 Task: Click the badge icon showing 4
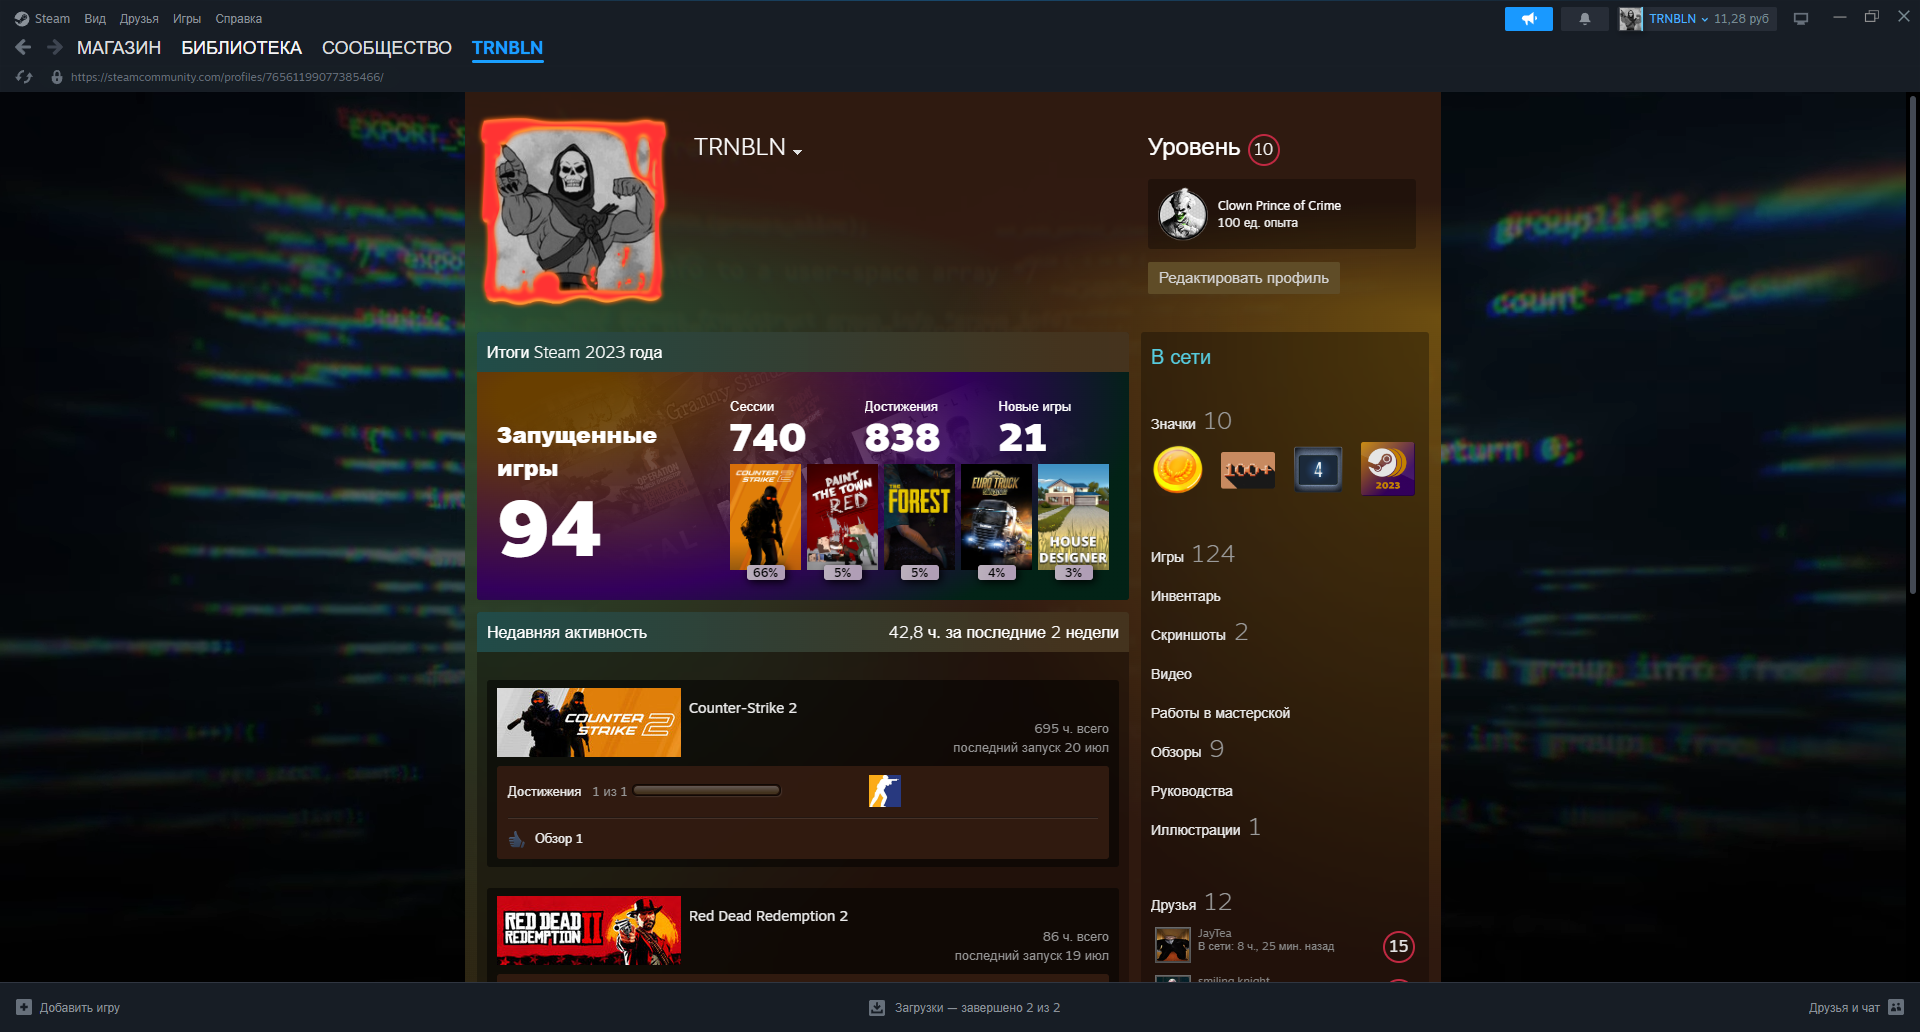(1317, 469)
